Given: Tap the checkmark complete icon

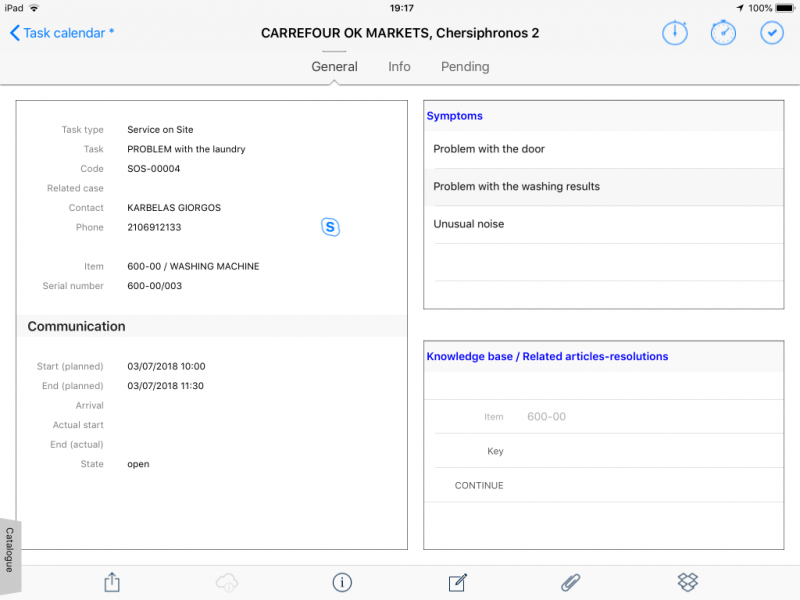Looking at the screenshot, I should pos(771,33).
